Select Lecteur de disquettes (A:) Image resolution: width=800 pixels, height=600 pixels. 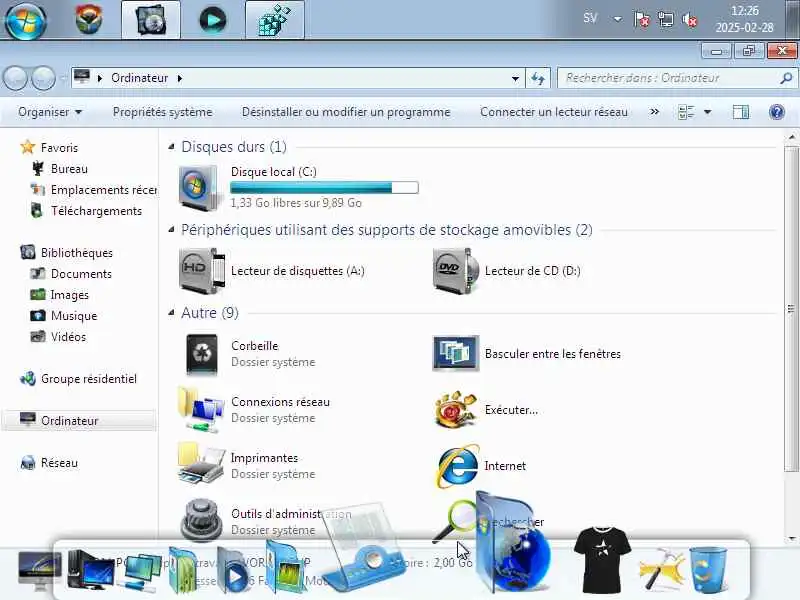(x=272, y=271)
